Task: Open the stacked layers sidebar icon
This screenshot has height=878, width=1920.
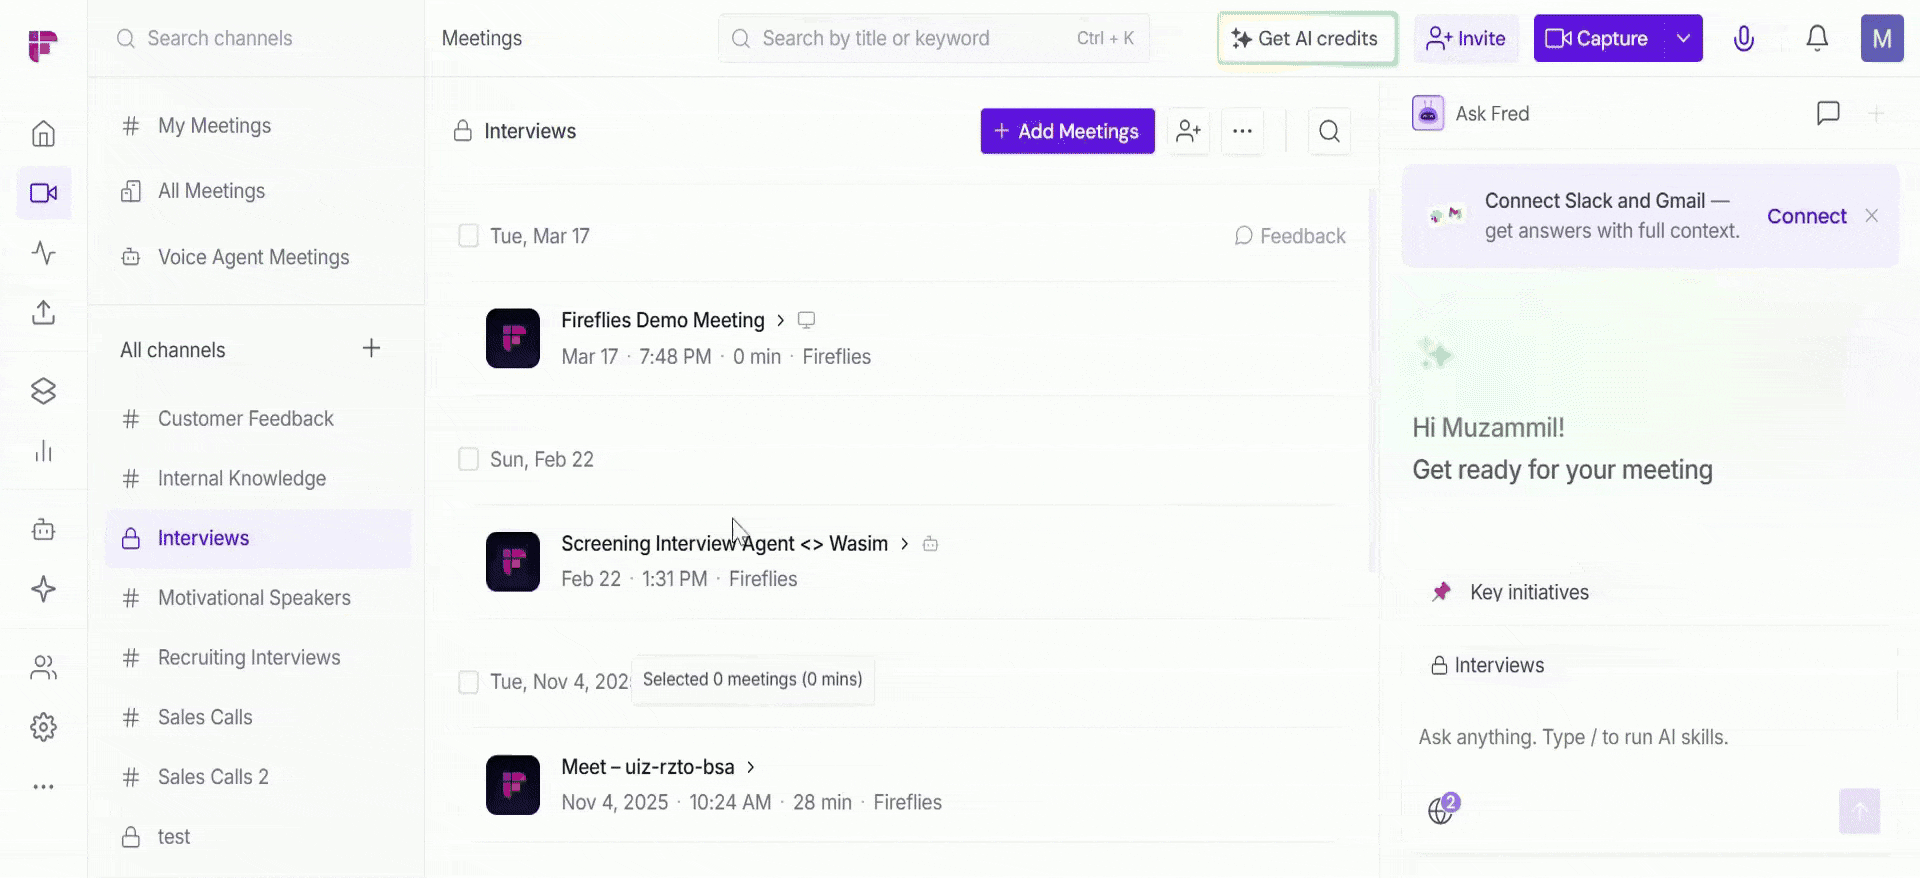Action: [x=43, y=391]
